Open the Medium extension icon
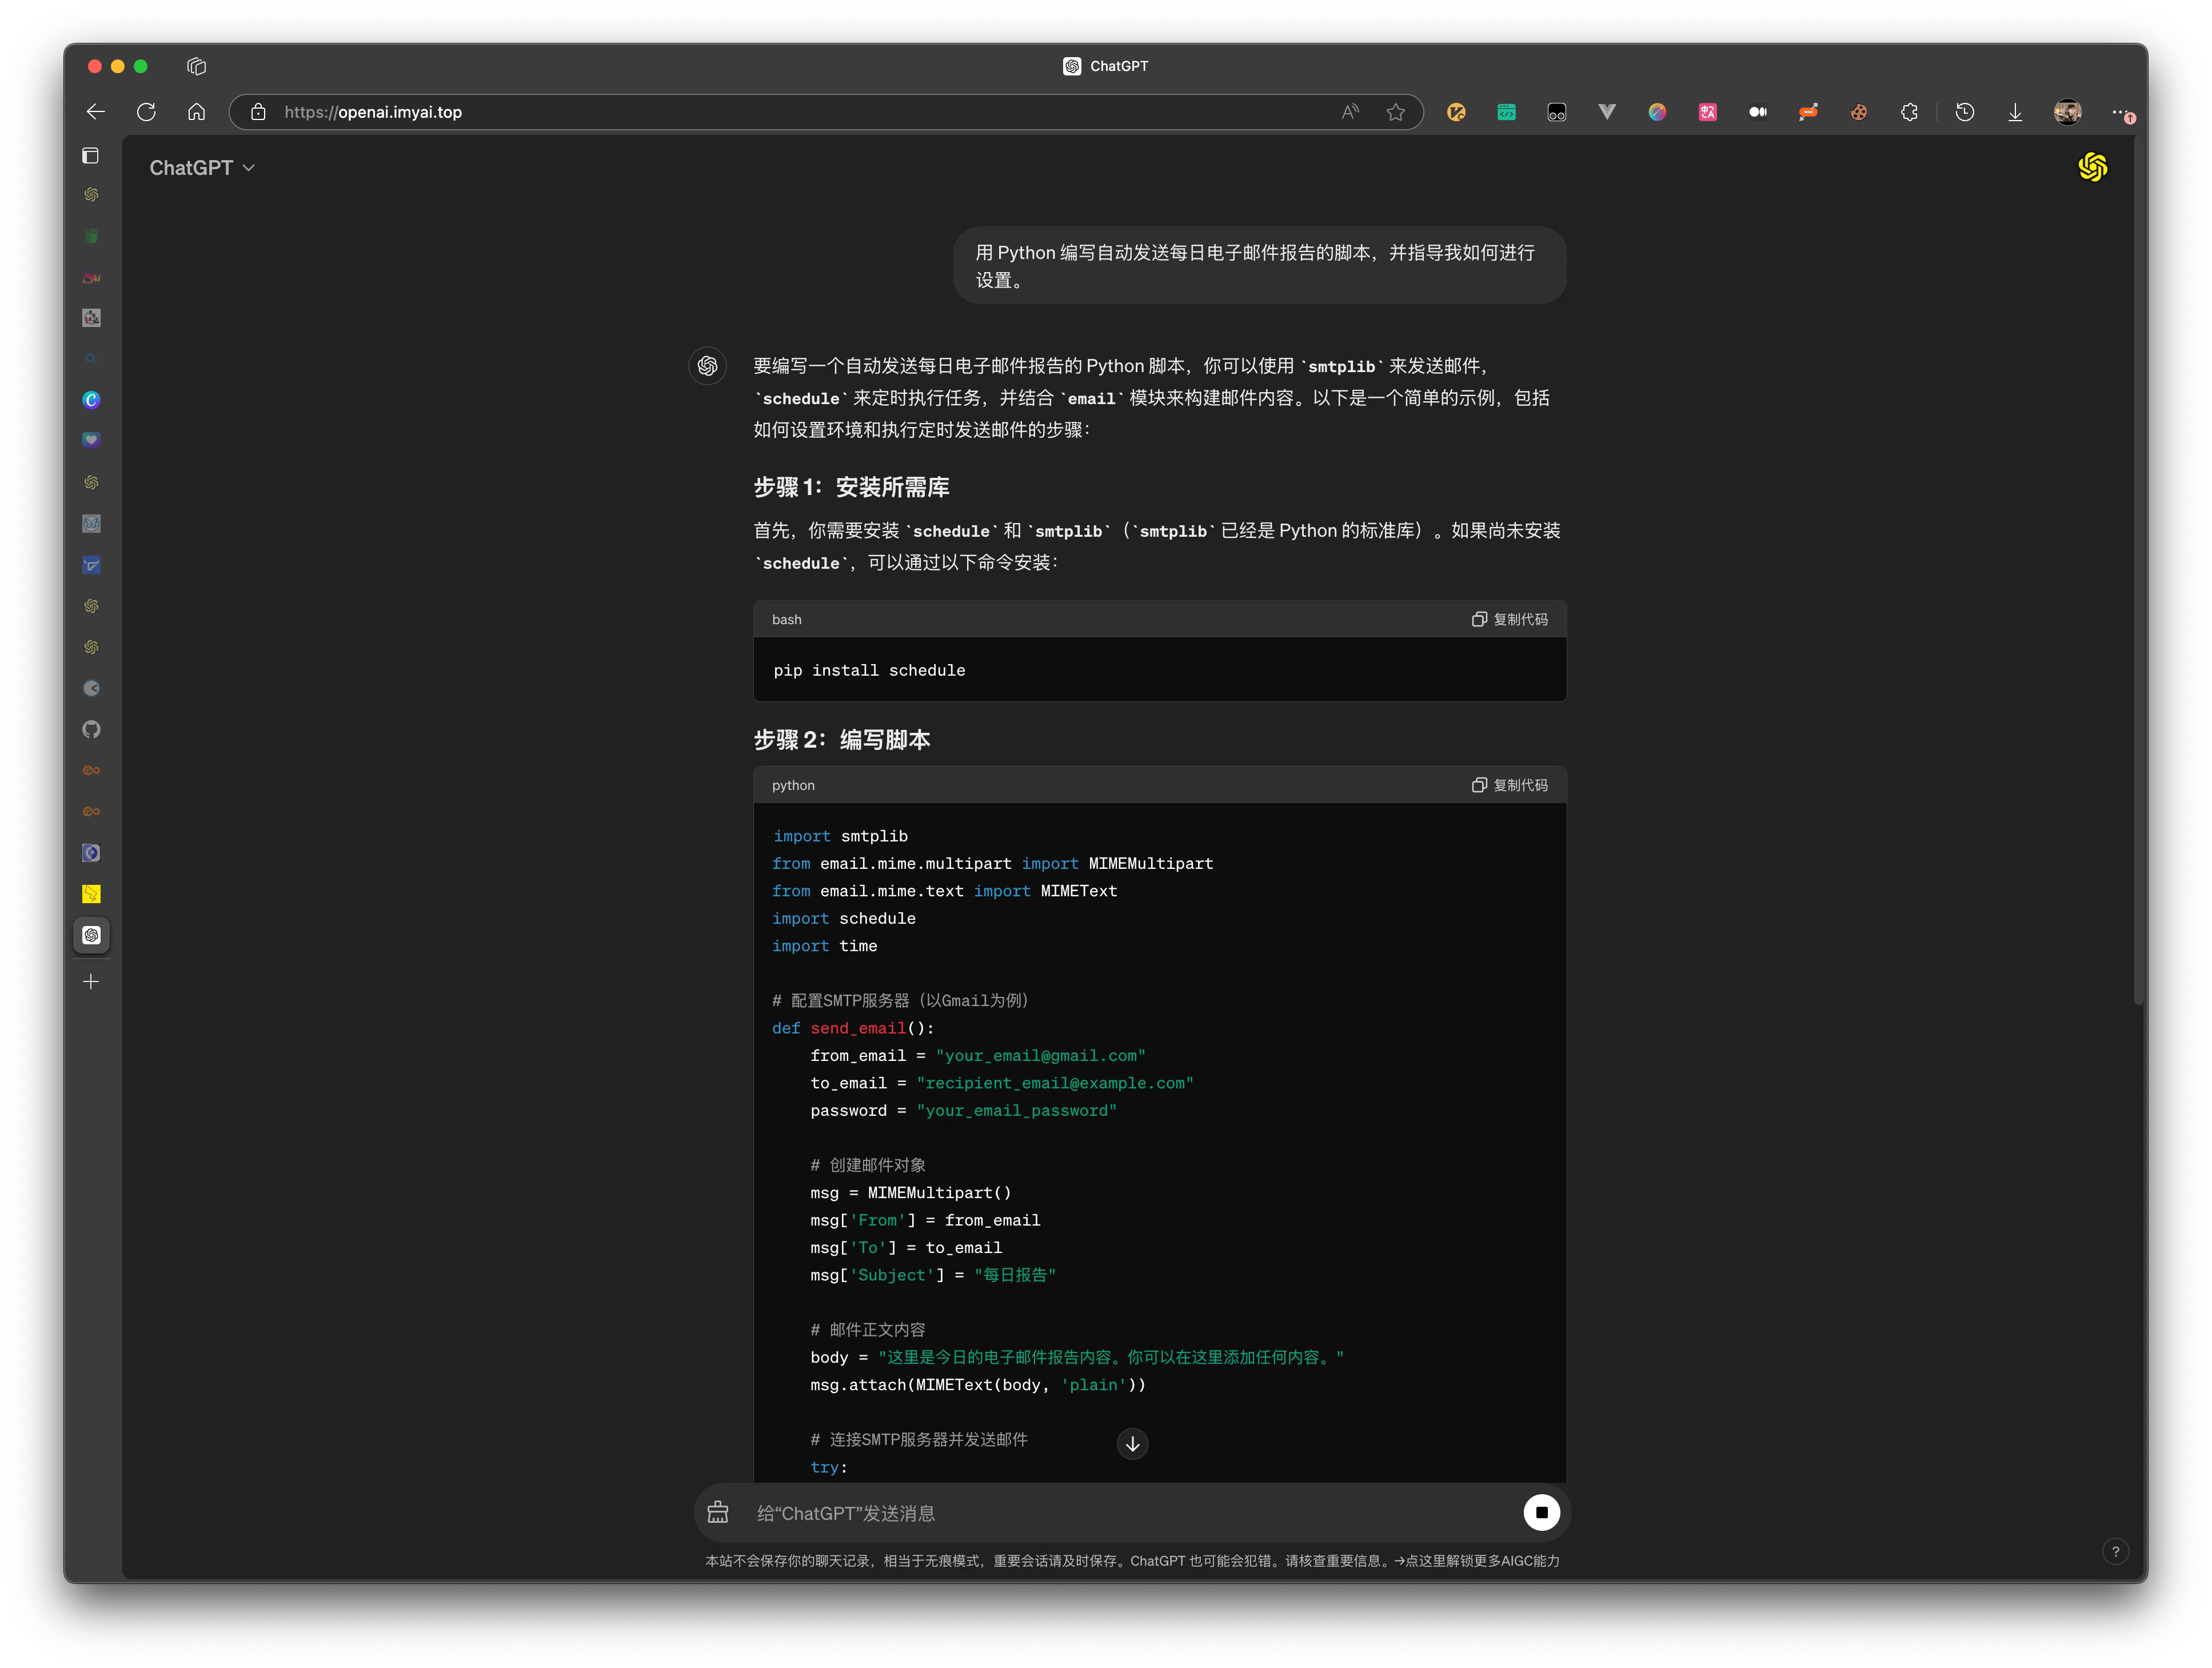This screenshot has width=2212, height=1668. (x=1758, y=112)
